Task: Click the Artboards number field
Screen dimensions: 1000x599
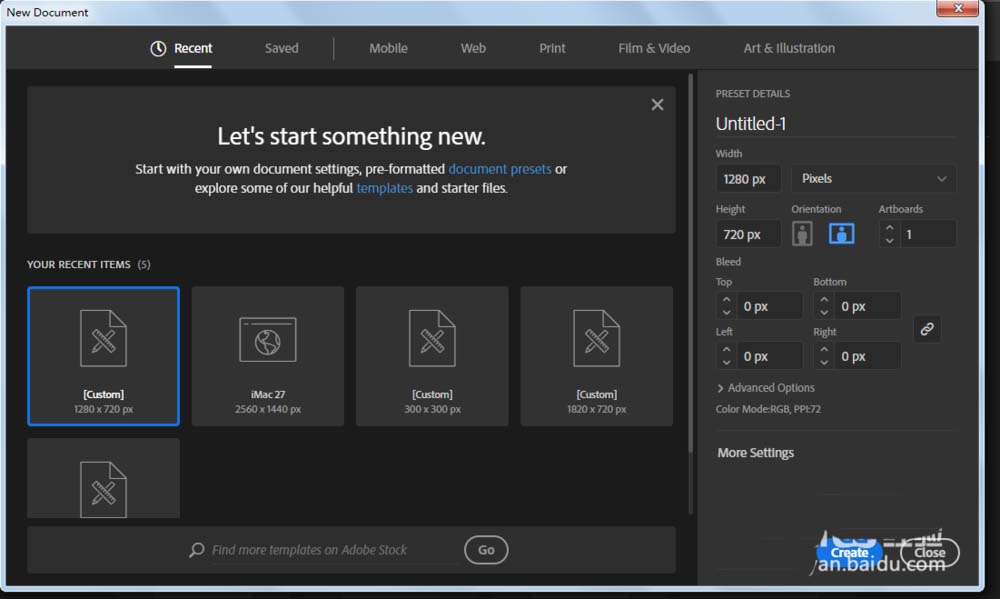Action: coord(929,234)
